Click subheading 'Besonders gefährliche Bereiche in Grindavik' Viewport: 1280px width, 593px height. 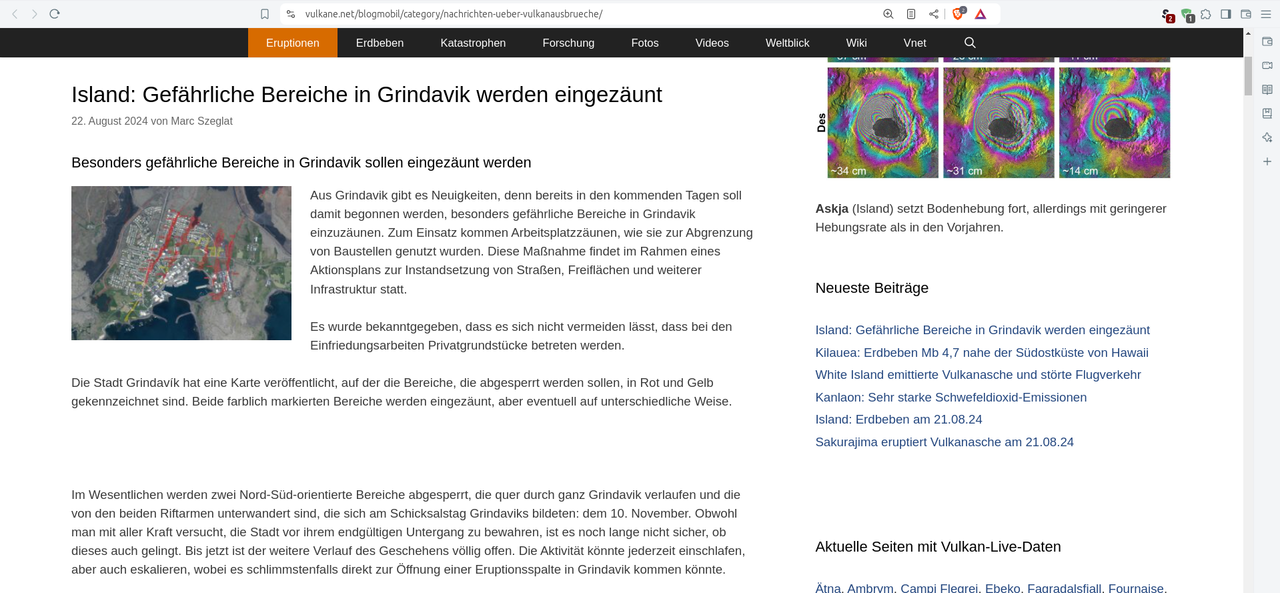click(x=301, y=162)
